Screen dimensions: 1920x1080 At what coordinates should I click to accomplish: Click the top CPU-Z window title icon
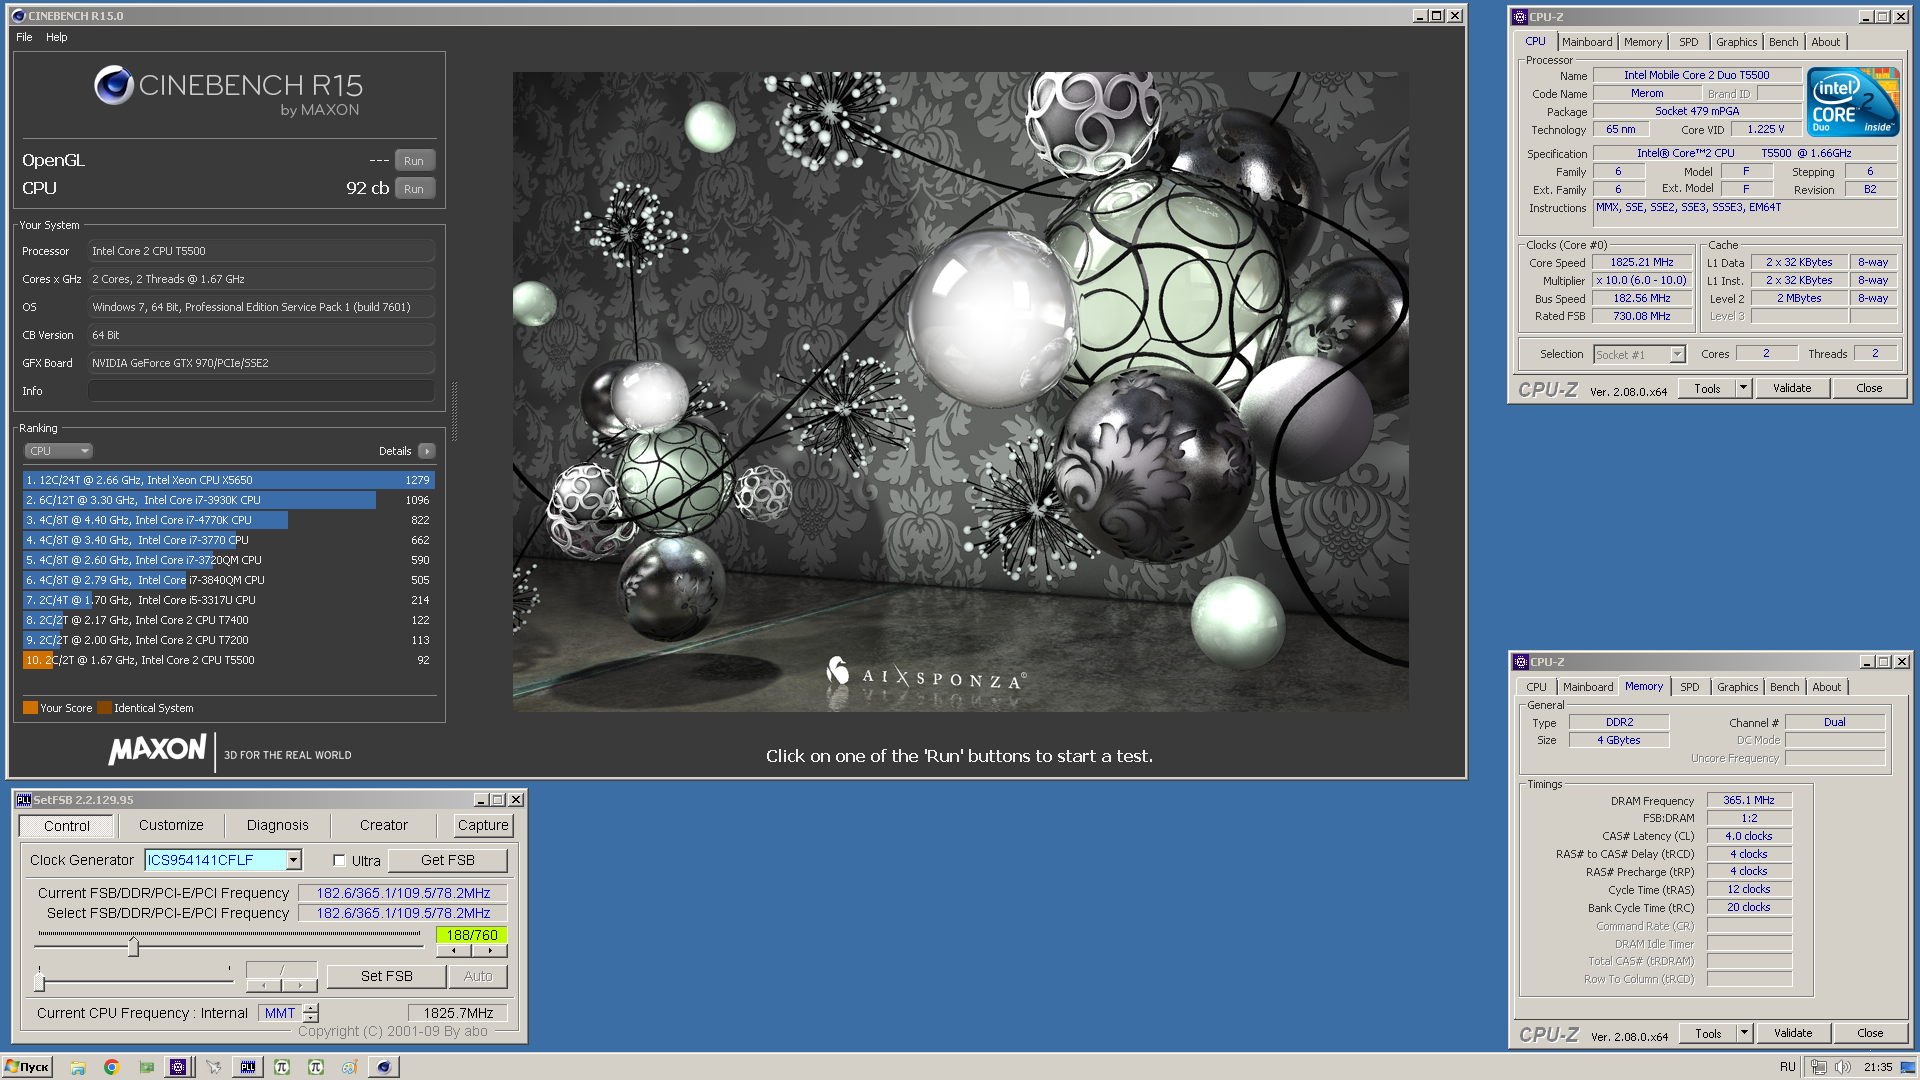point(1520,17)
